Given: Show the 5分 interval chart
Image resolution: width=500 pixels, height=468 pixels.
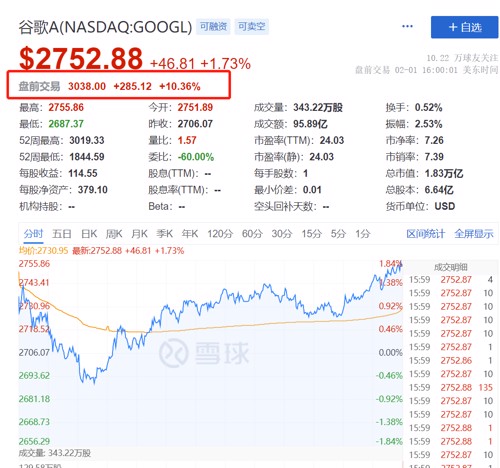Looking at the screenshot, I should 338,234.
